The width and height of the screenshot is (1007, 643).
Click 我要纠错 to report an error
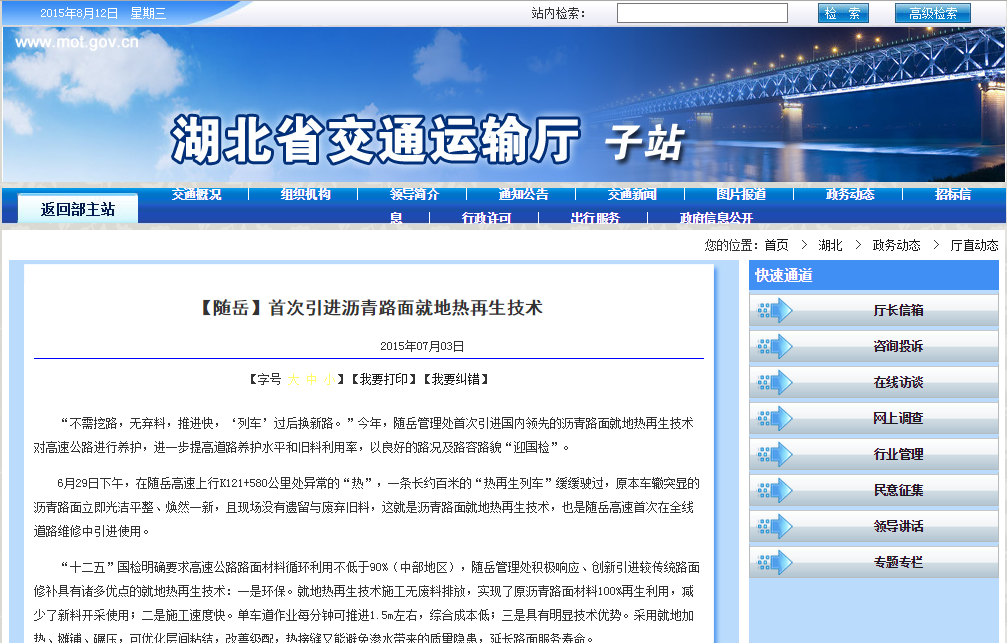pos(455,379)
